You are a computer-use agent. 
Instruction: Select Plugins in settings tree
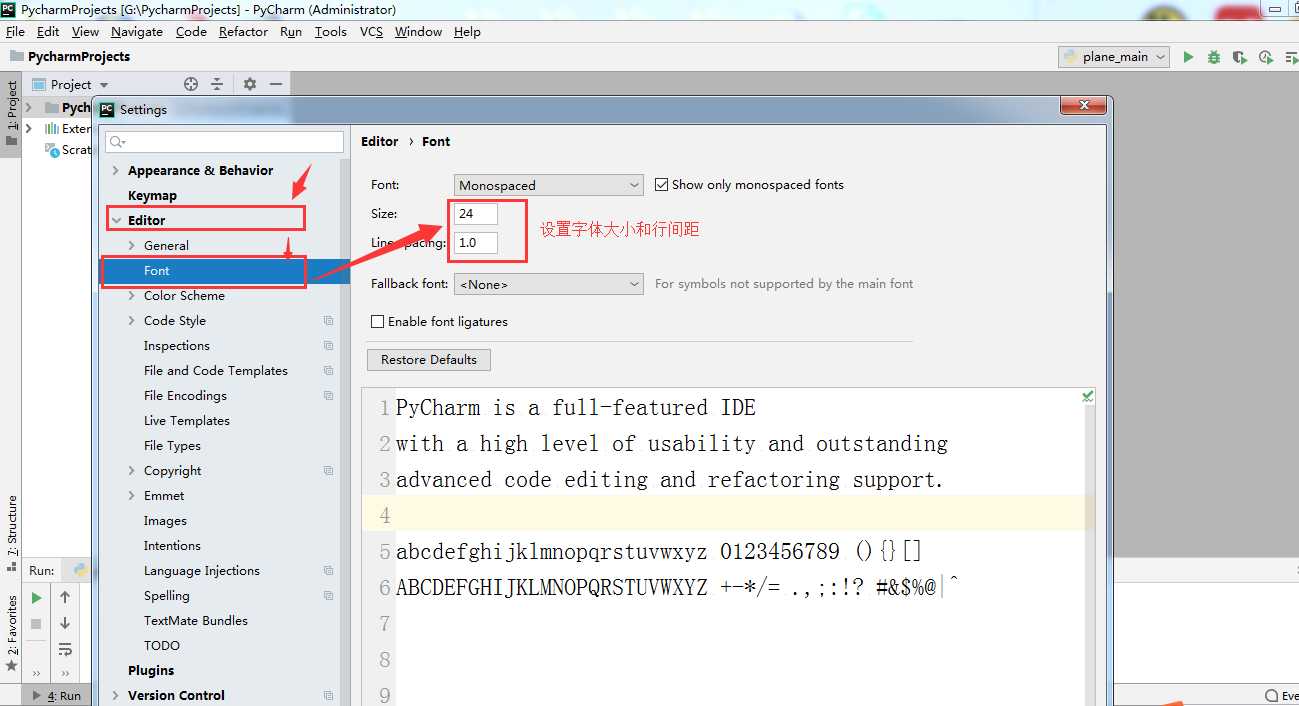(x=151, y=671)
